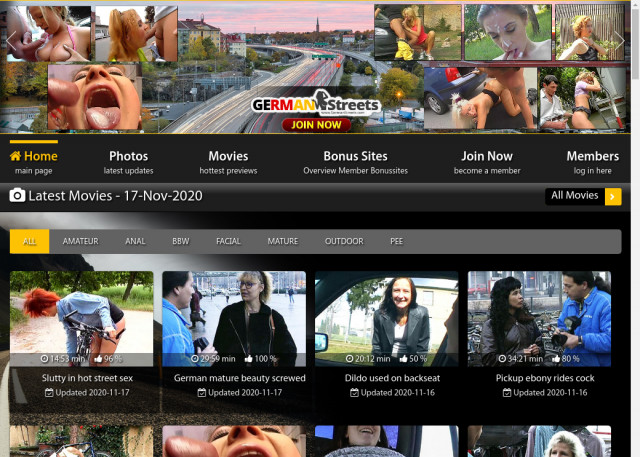The height and width of the screenshot is (457, 640).
Task: Click the red JOIN NOW banner button
Action: (x=316, y=124)
